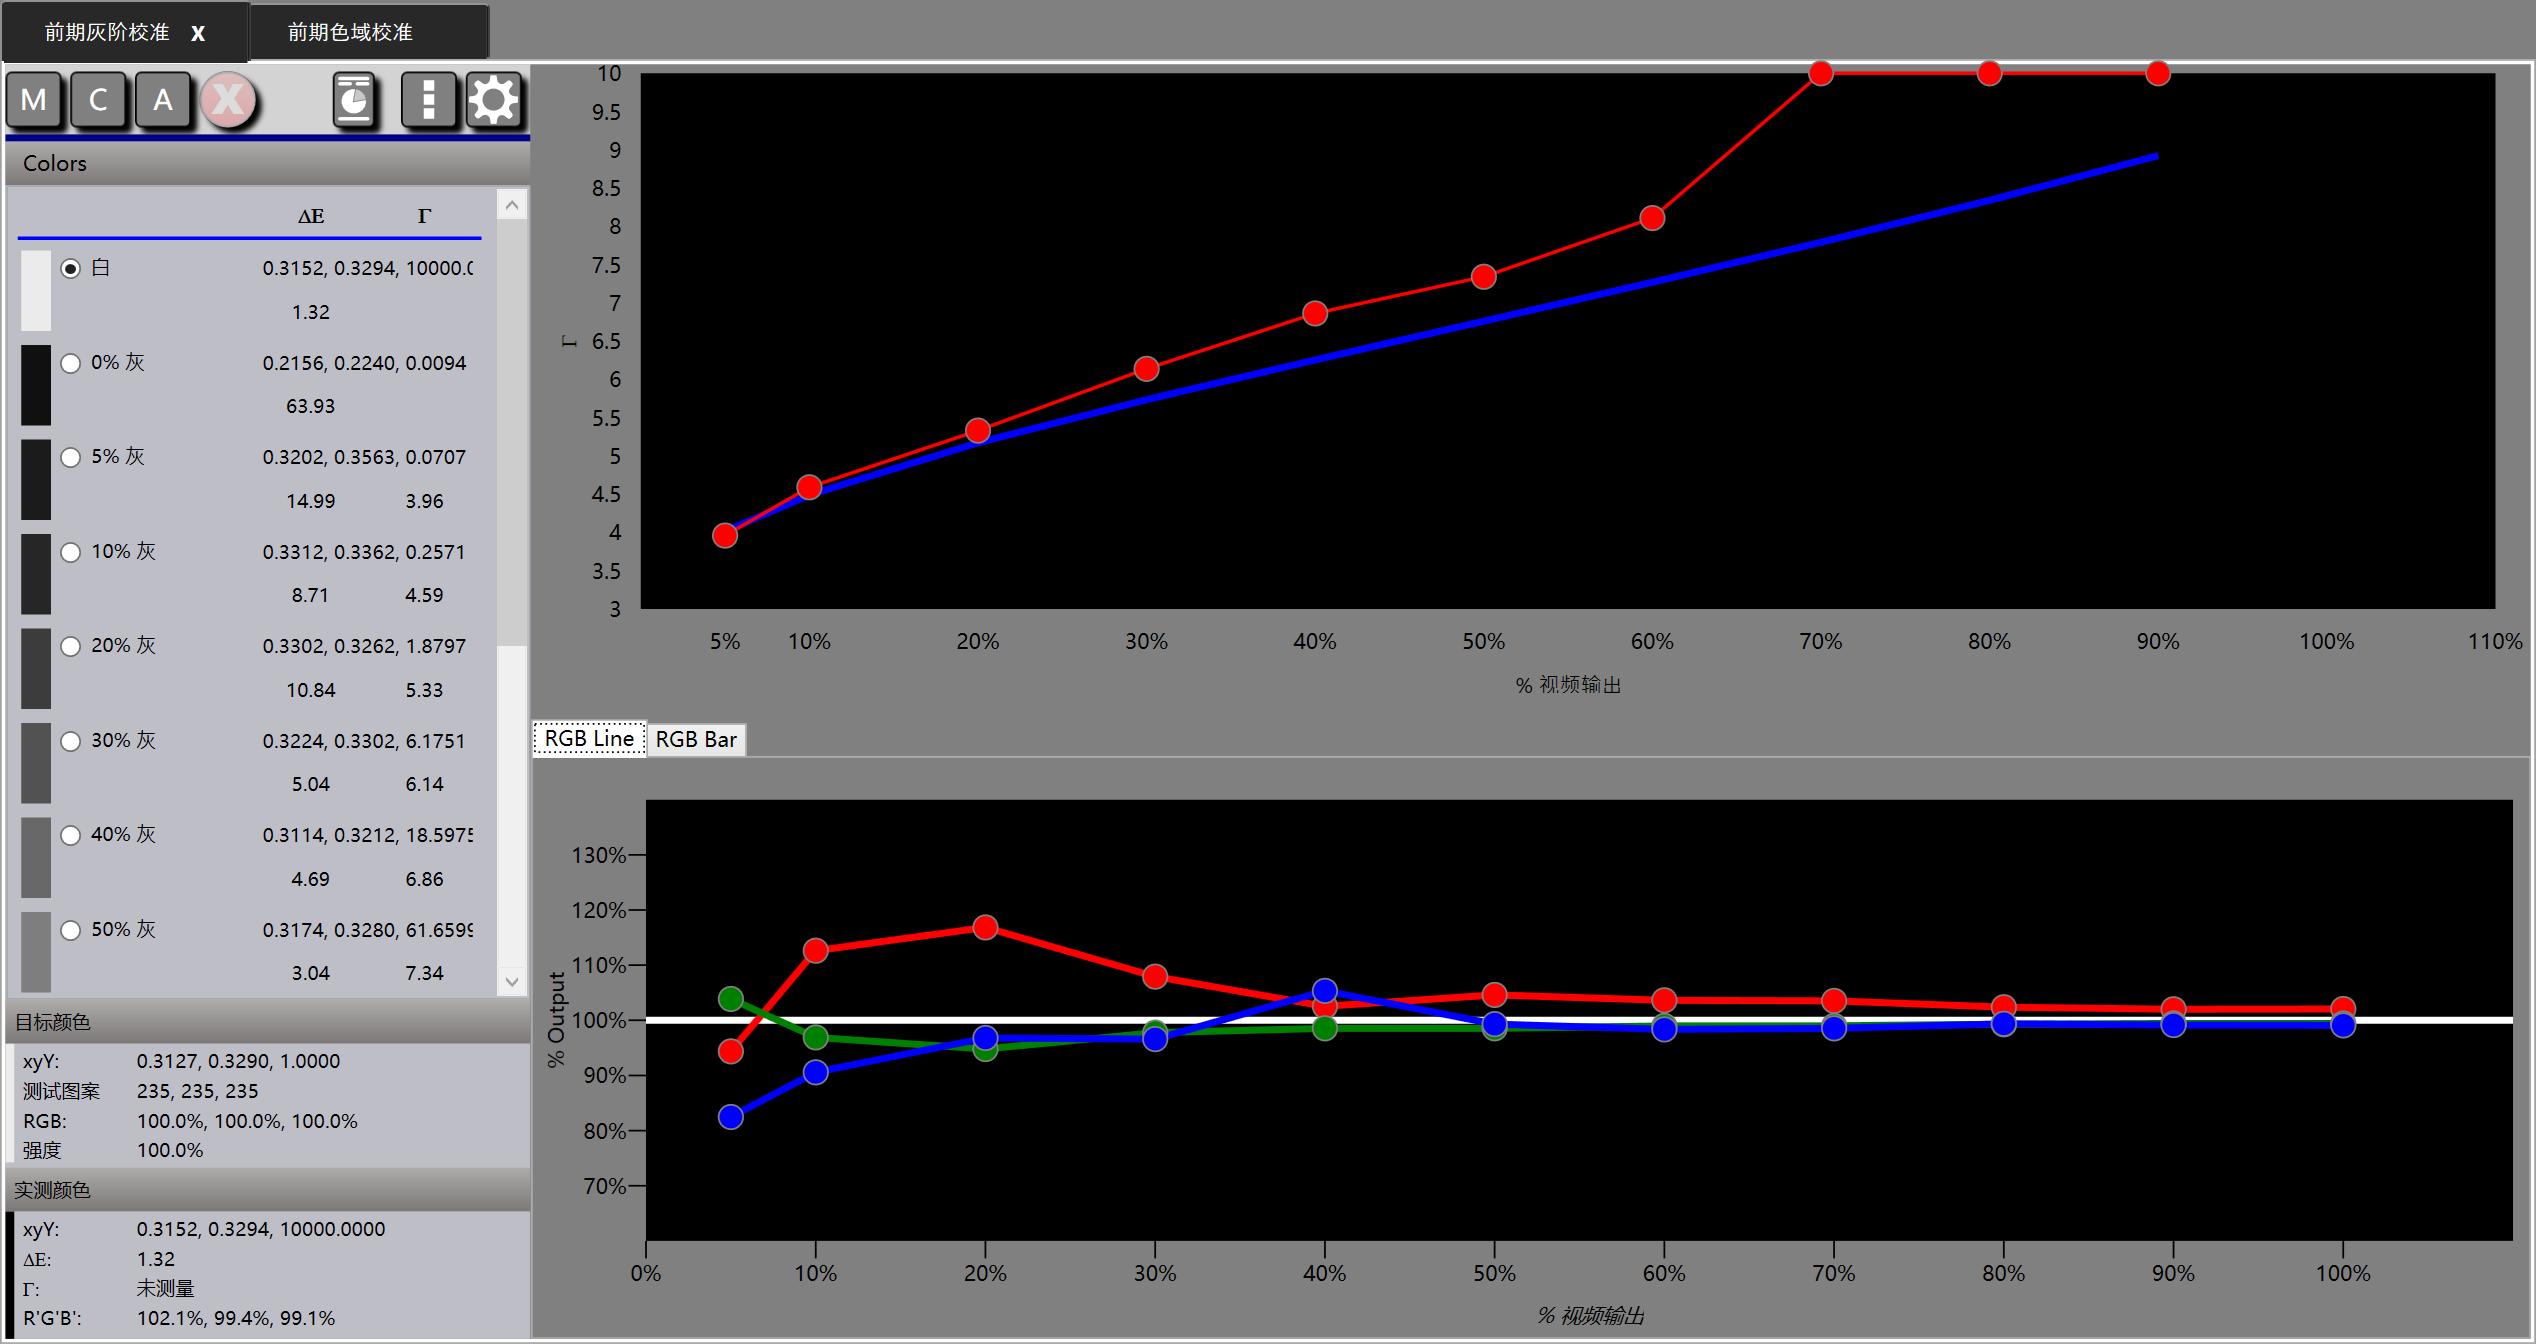Open the vertical dots options menu

[x=429, y=100]
